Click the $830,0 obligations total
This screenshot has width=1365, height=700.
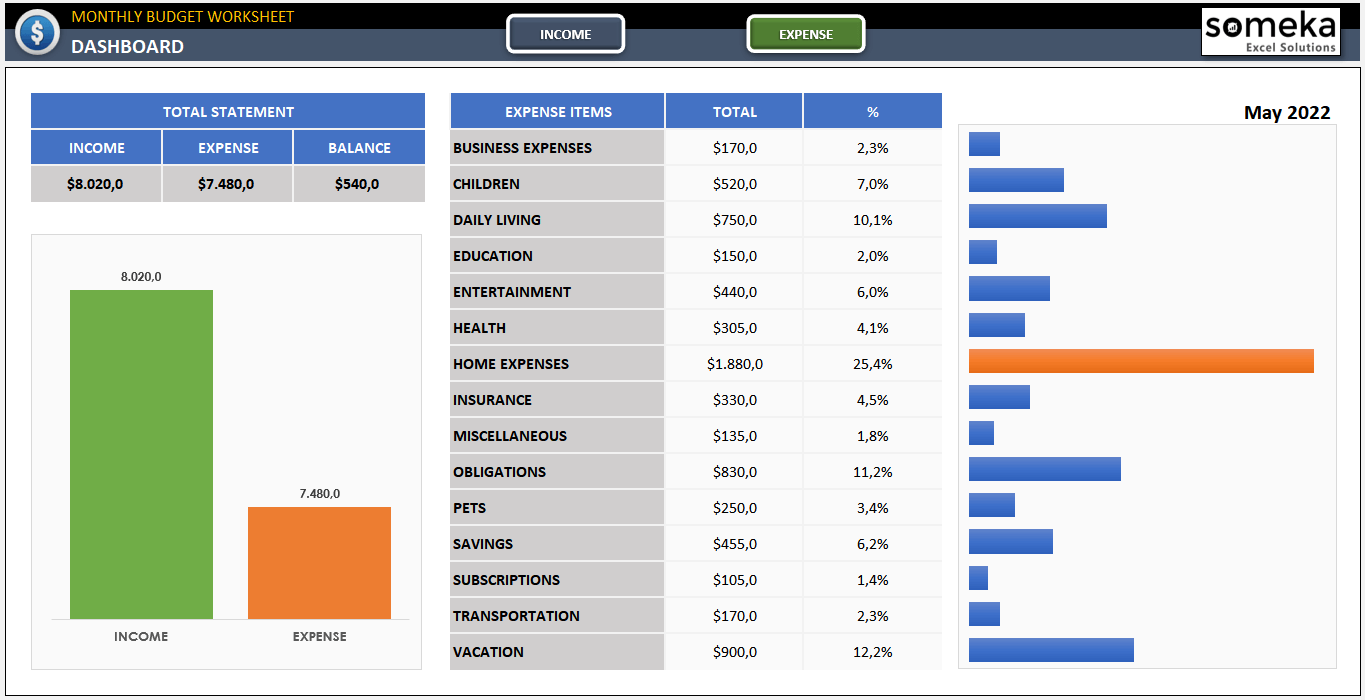click(735, 472)
